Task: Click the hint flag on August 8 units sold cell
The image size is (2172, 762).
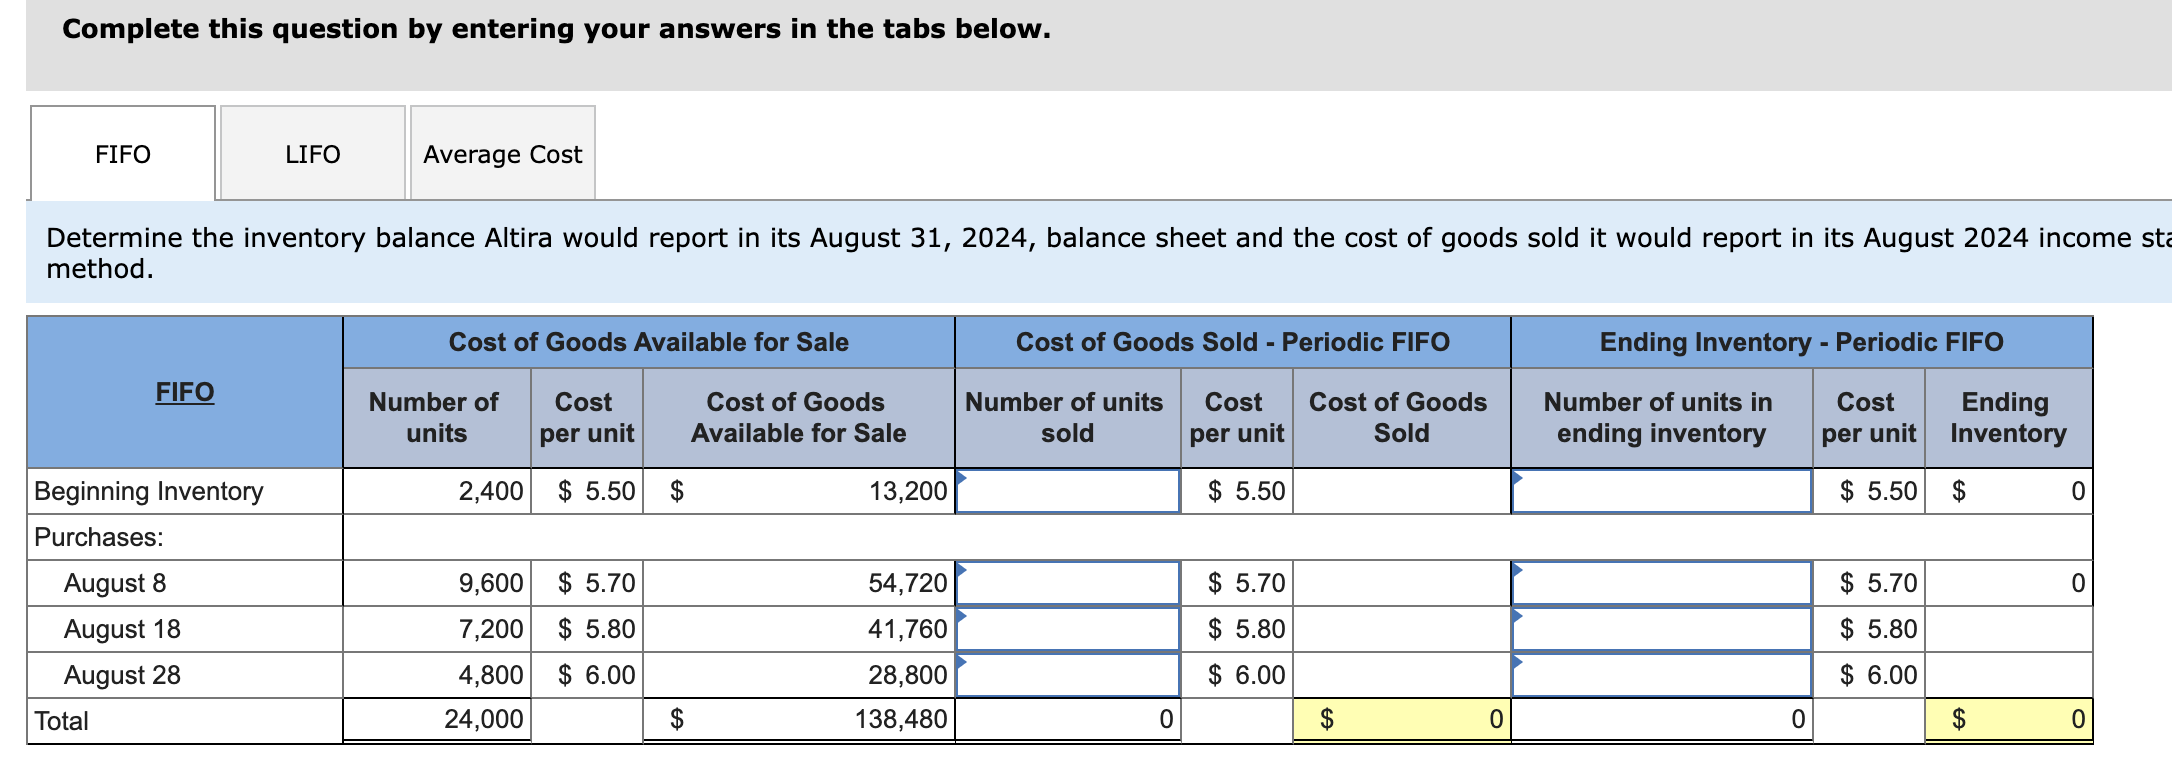Action: click(962, 570)
